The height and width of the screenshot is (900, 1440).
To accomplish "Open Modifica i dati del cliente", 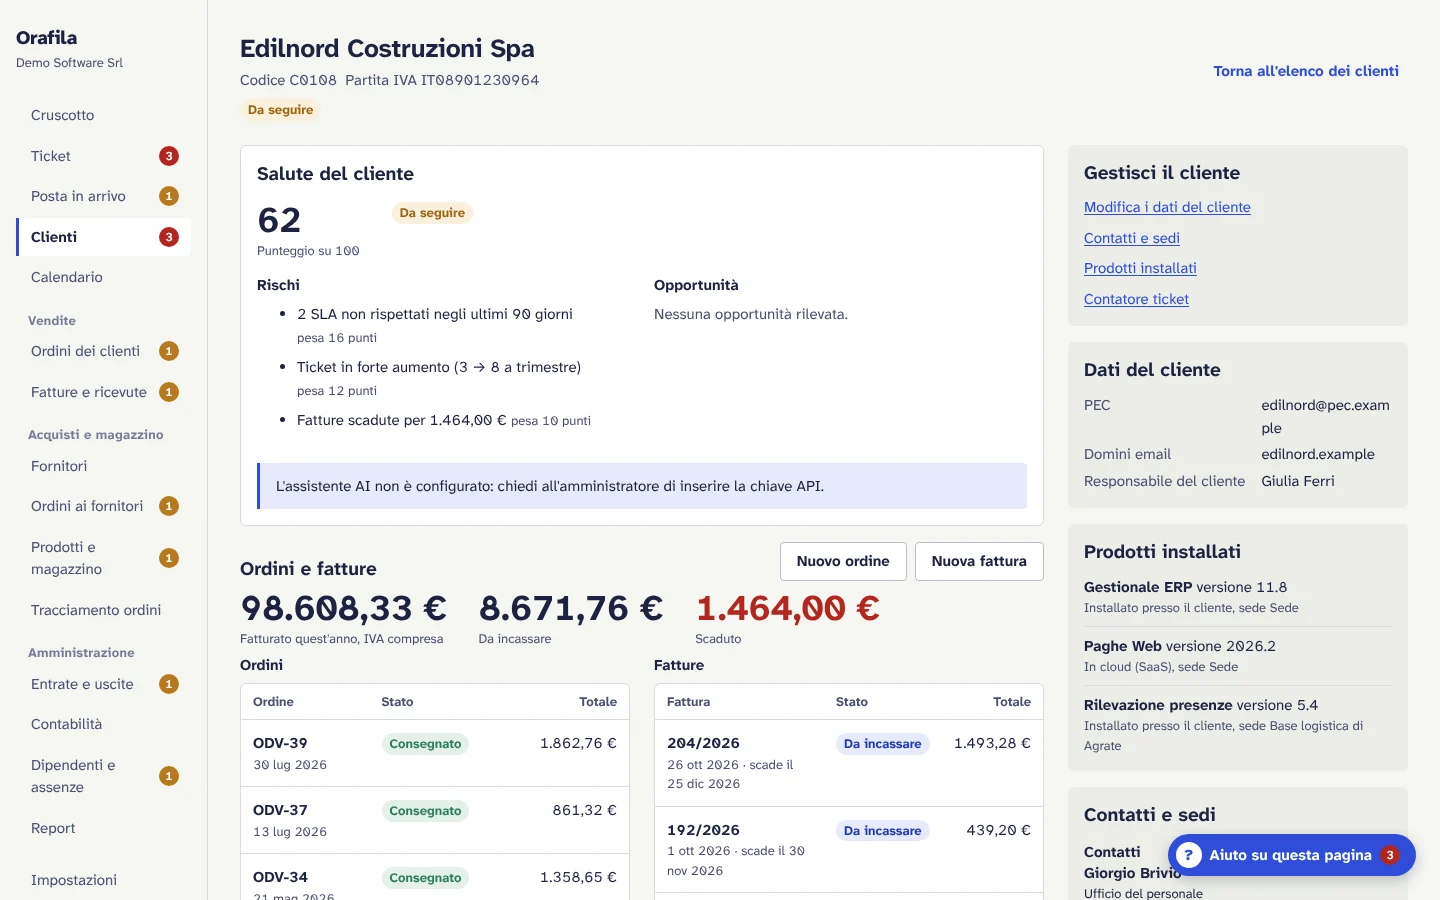I will click(1167, 207).
